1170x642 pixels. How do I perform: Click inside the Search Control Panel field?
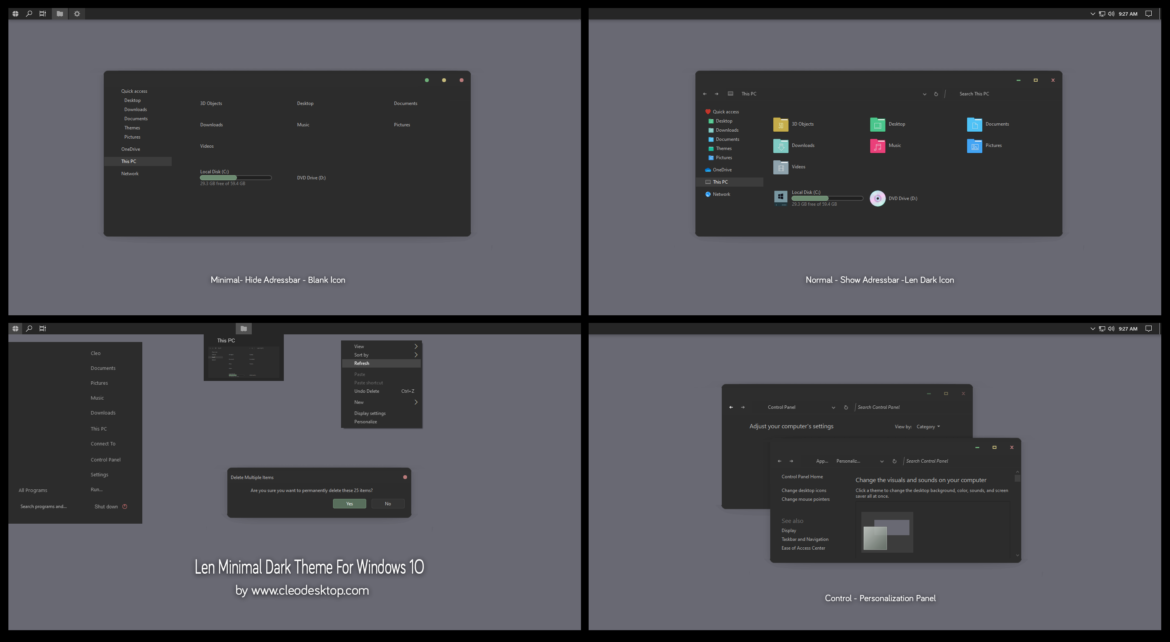[x=927, y=460]
